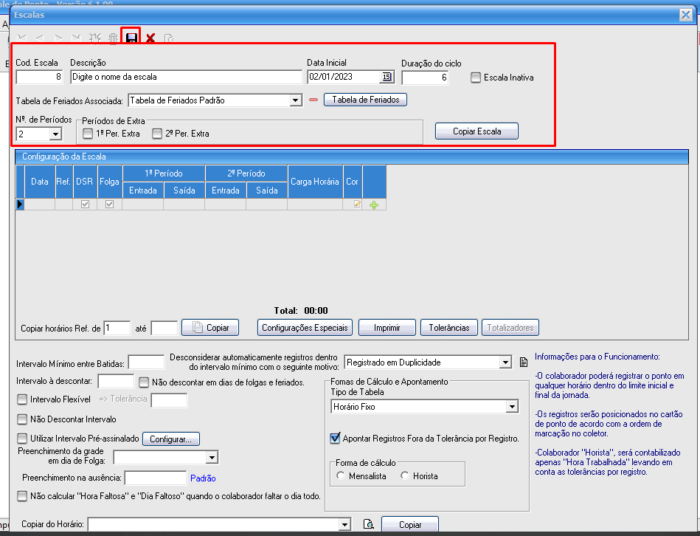Expand the Tipo de Tabela dropdown
Screen dimensions: 700x536
tap(511, 407)
